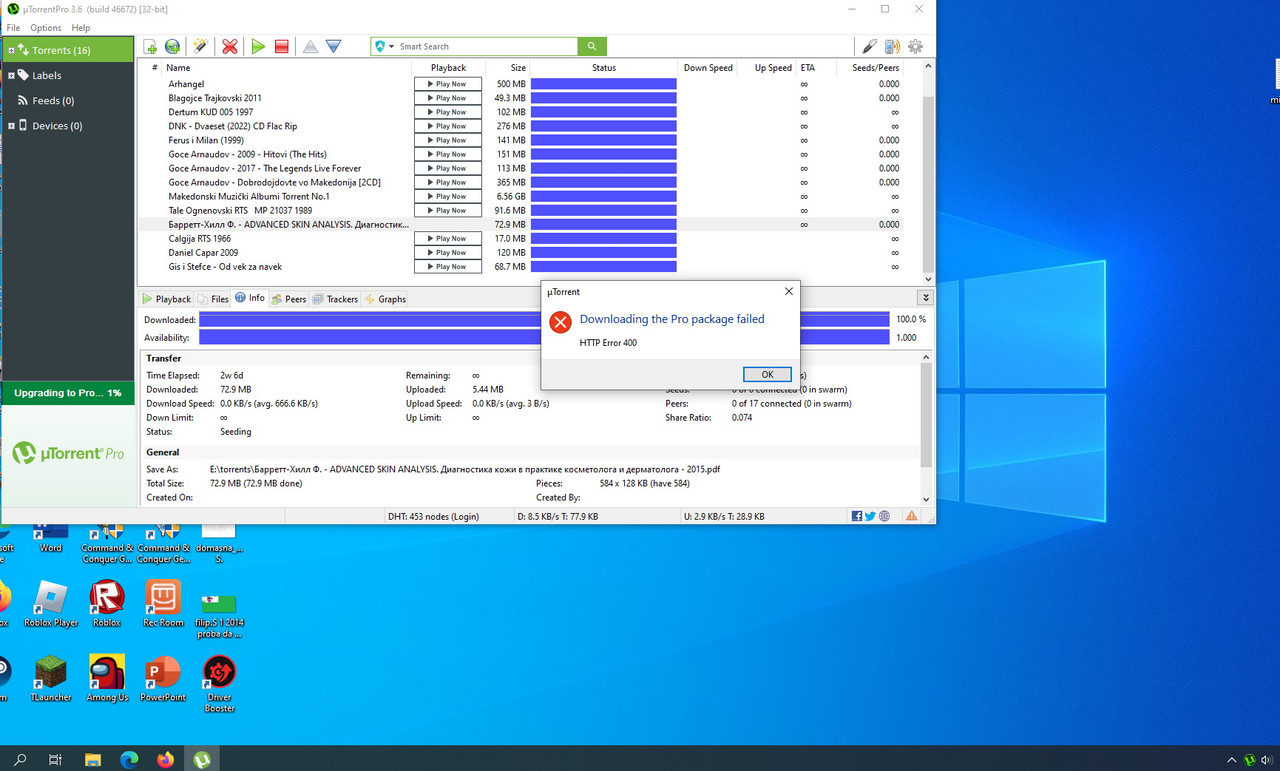Switch to the Graphs tab

[x=385, y=299]
